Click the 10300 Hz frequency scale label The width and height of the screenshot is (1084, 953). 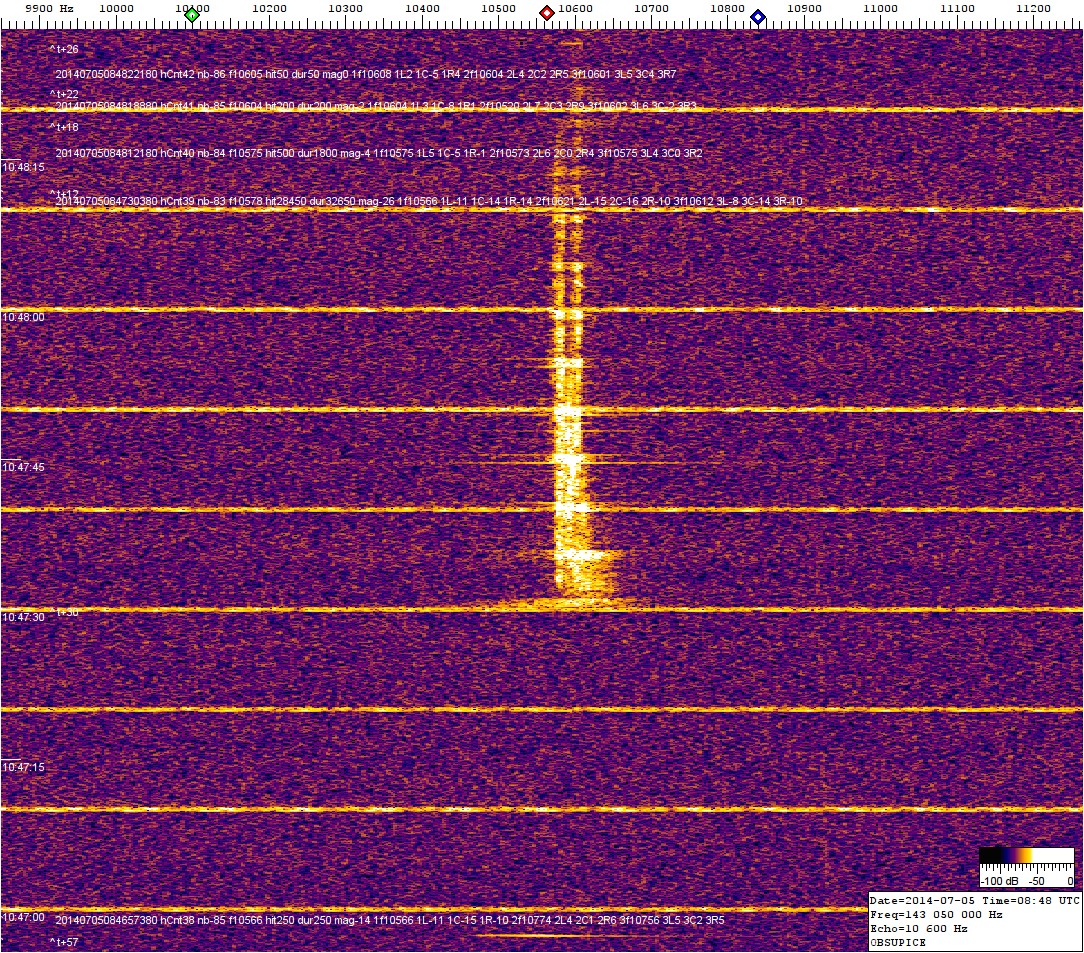tap(345, 9)
